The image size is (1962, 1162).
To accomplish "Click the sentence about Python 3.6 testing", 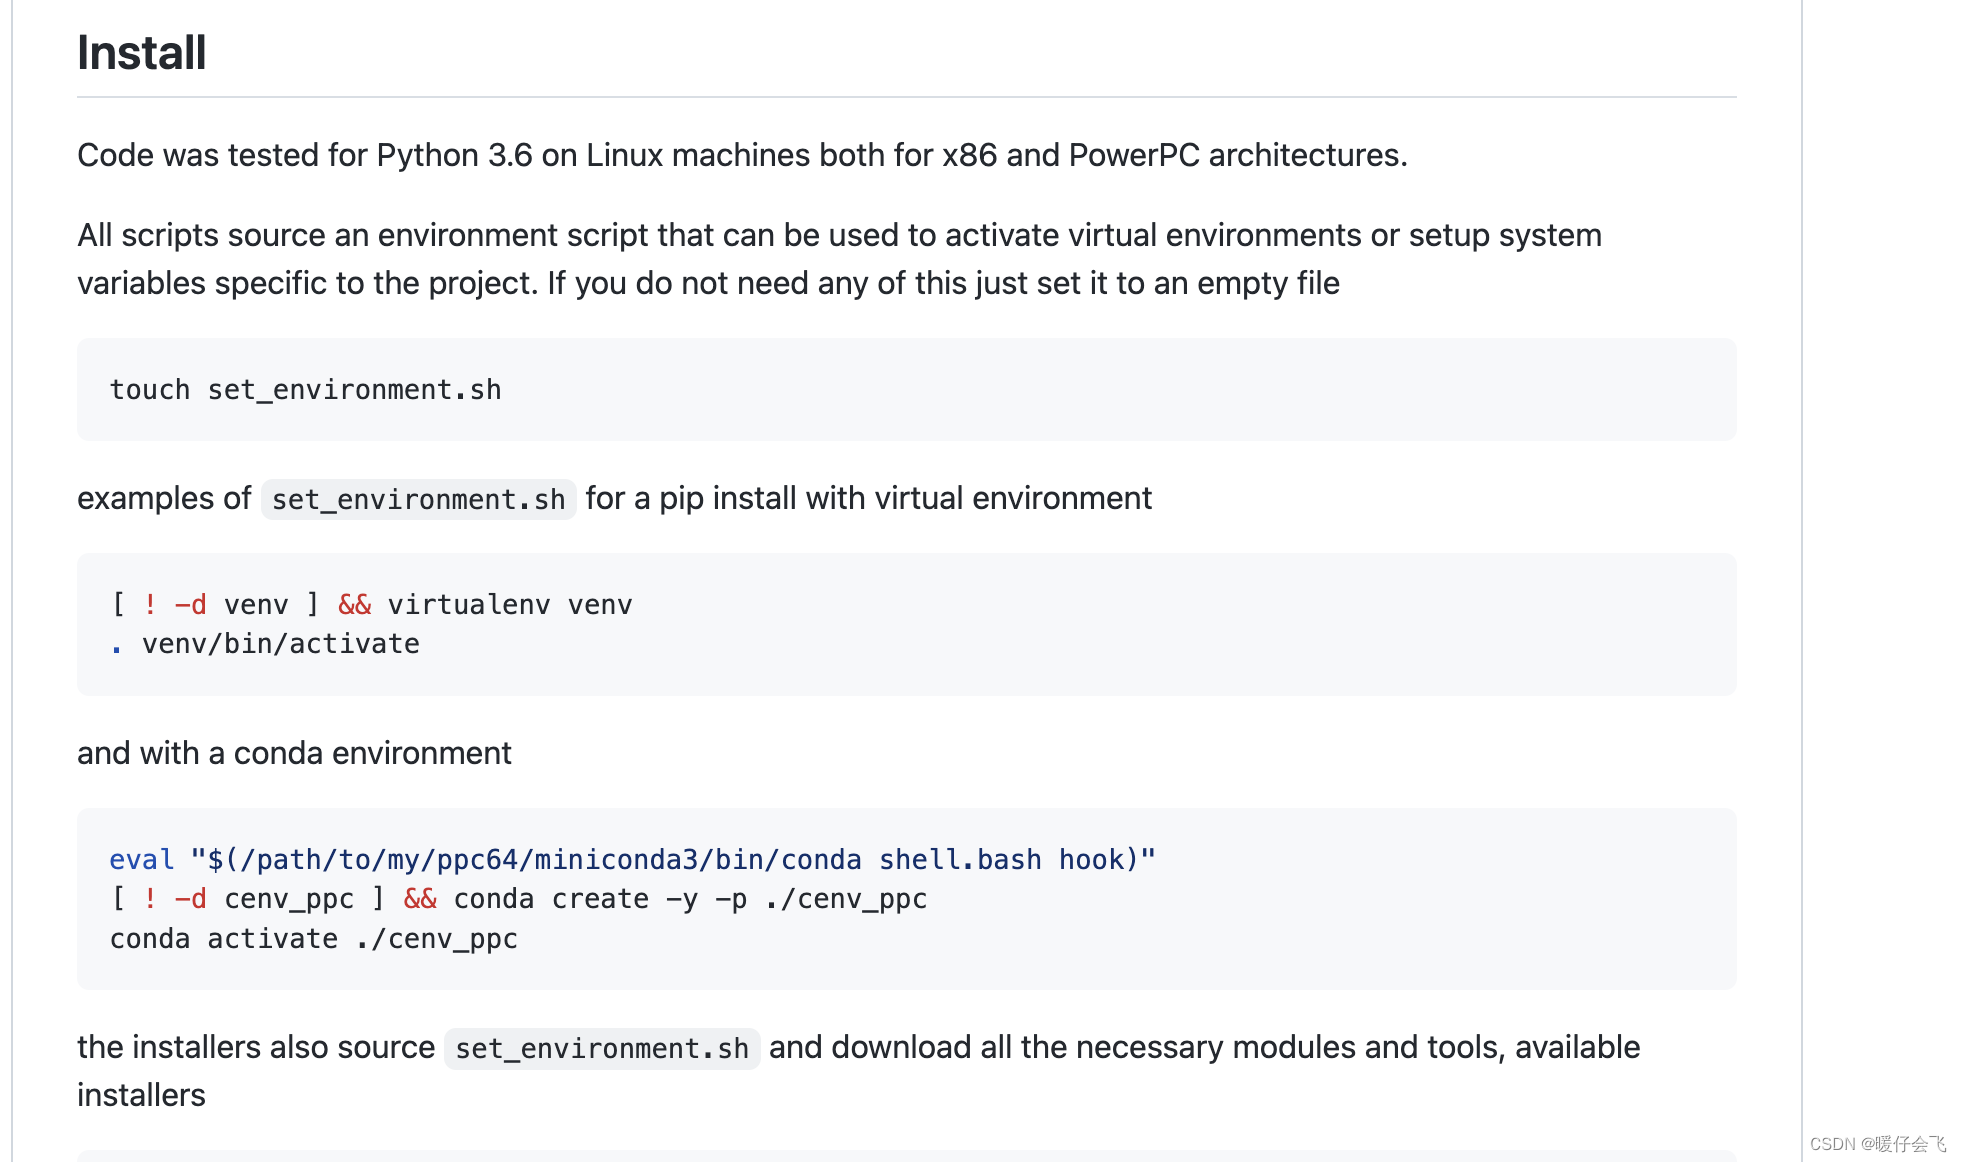I will [742, 155].
